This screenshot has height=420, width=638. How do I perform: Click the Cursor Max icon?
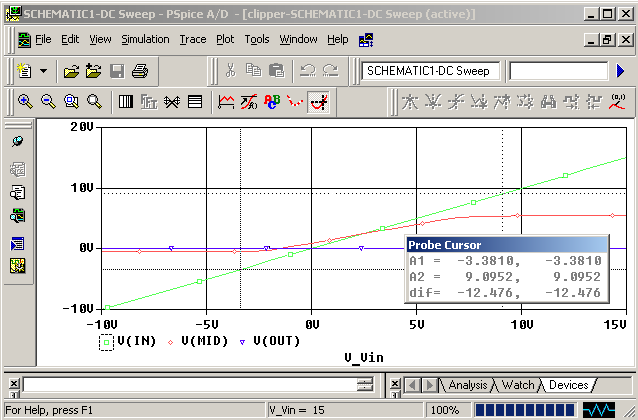pos(502,102)
